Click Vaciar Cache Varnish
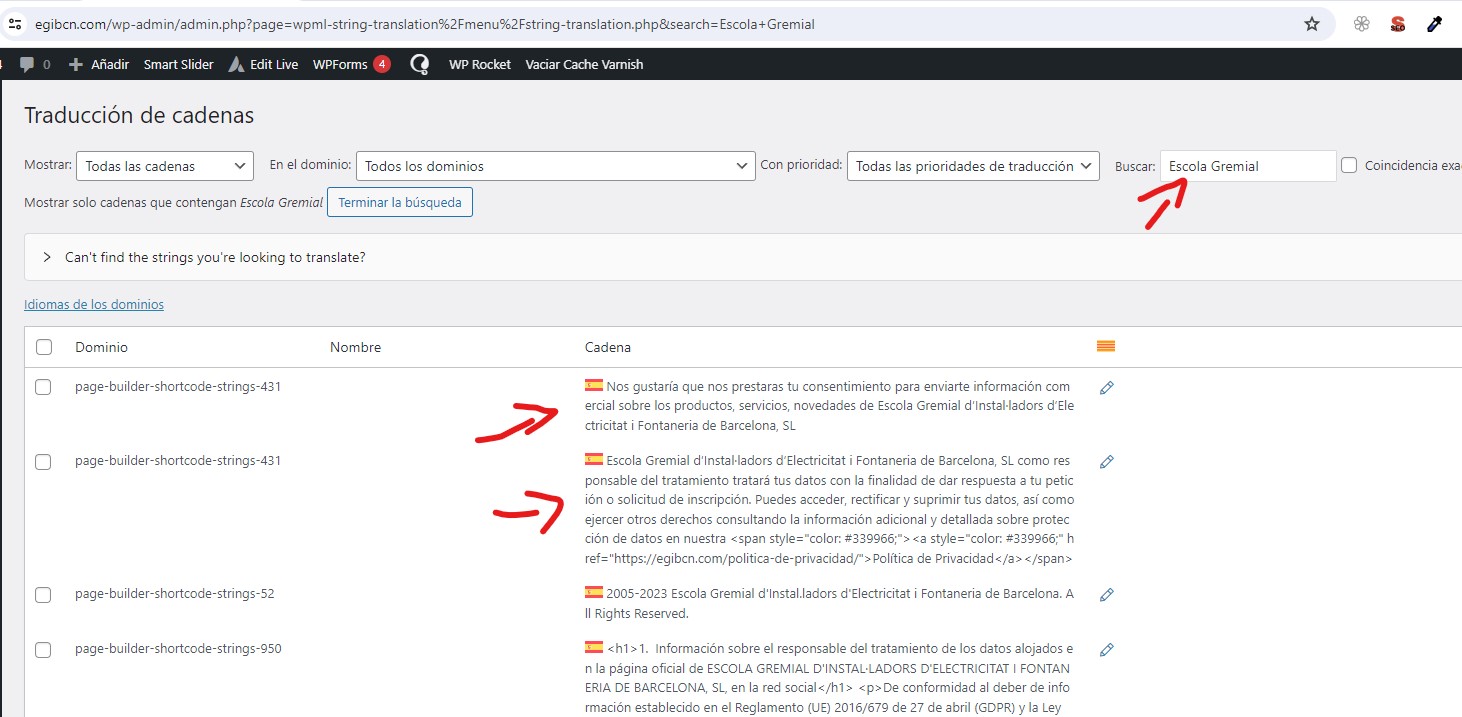 (x=584, y=64)
